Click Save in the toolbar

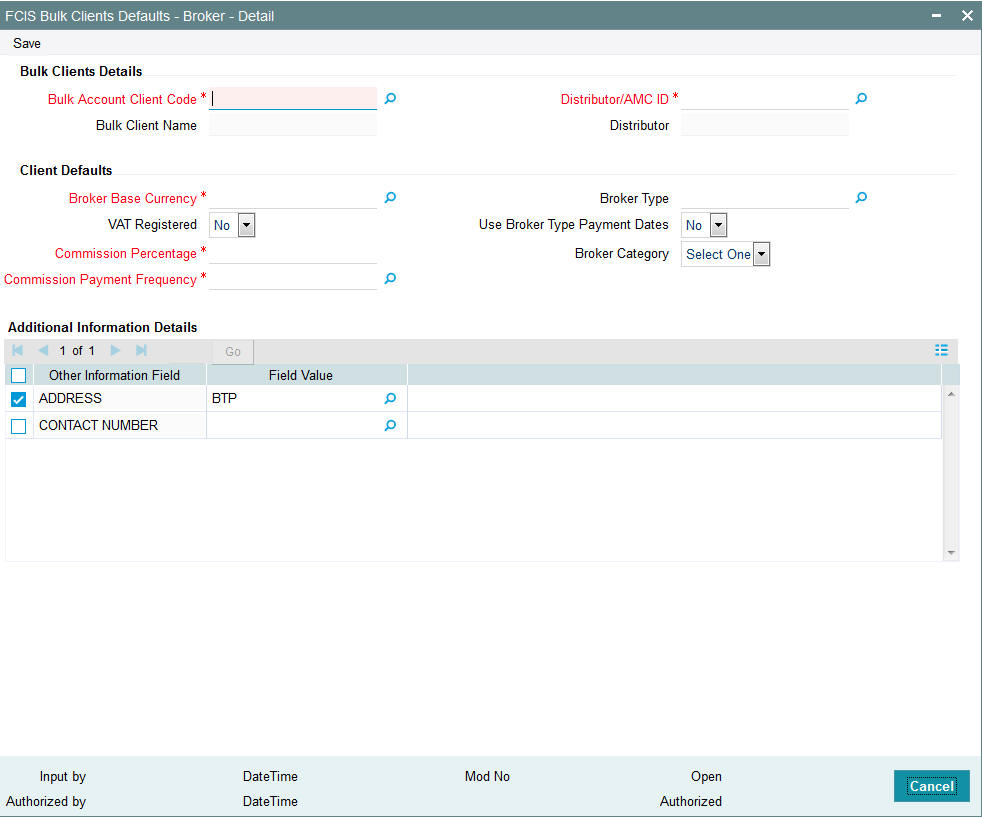(x=27, y=44)
